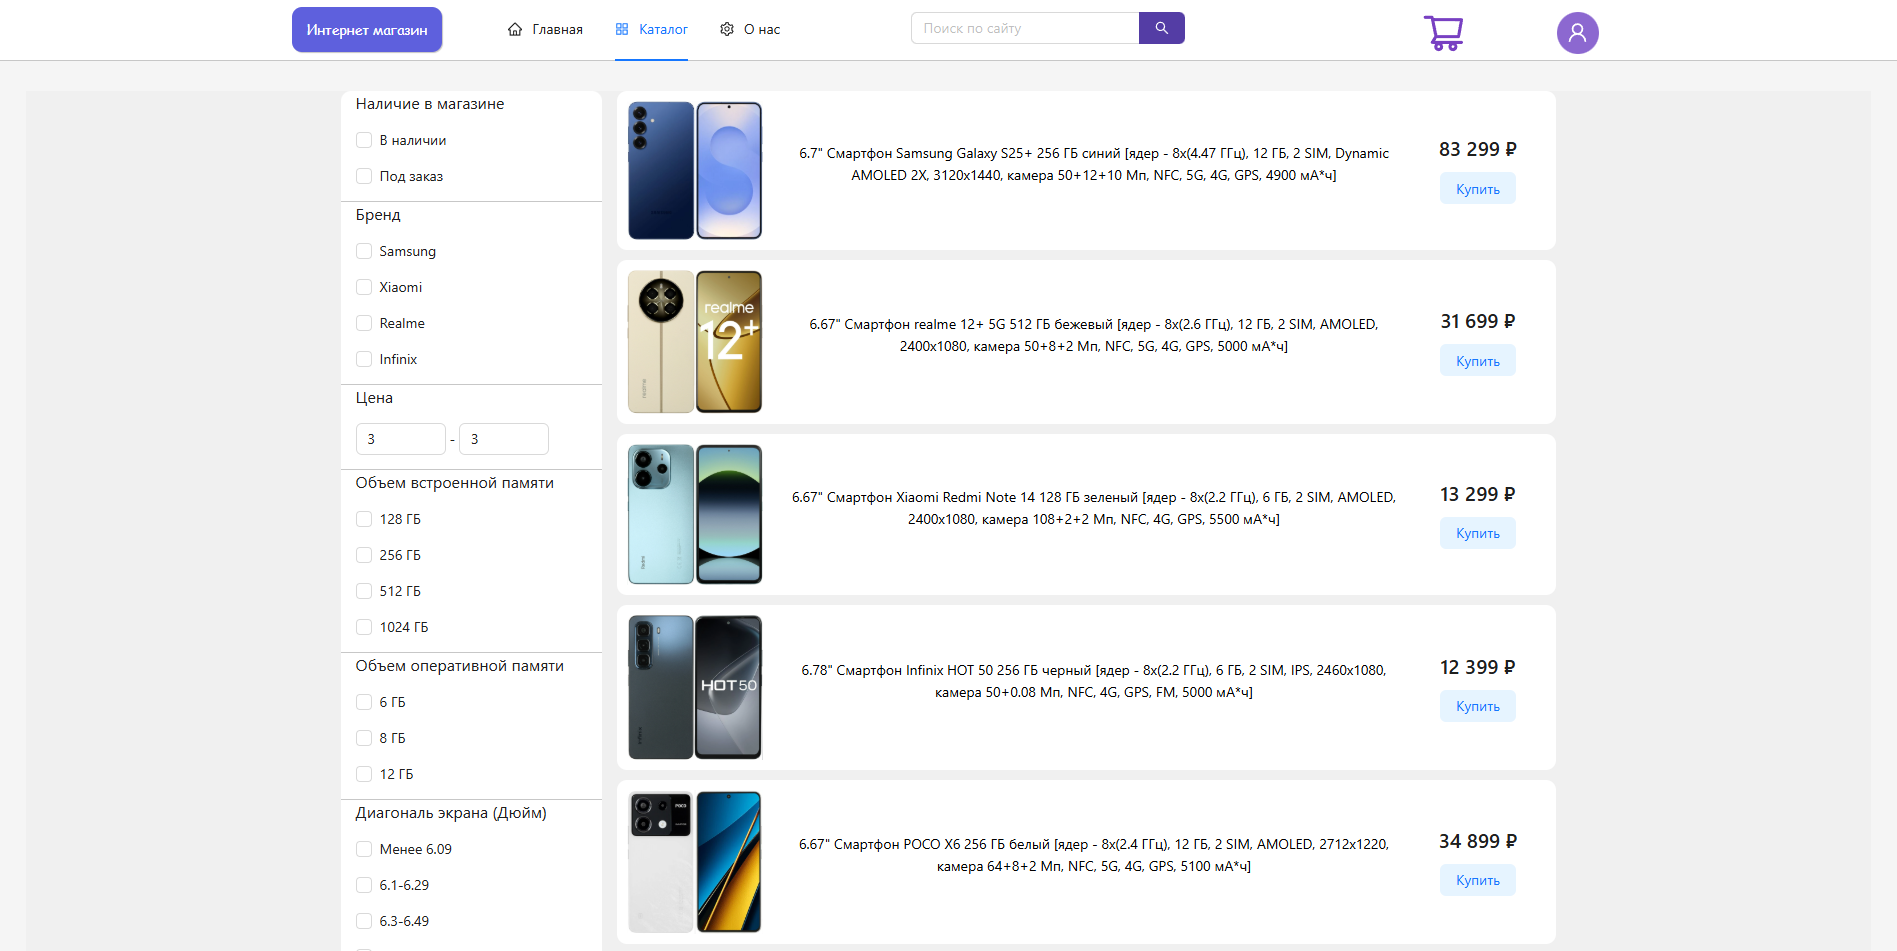The height and width of the screenshot is (951, 1897).
Task: Open the realme 12+ 5G 512 ГБ description
Action: click(1094, 335)
